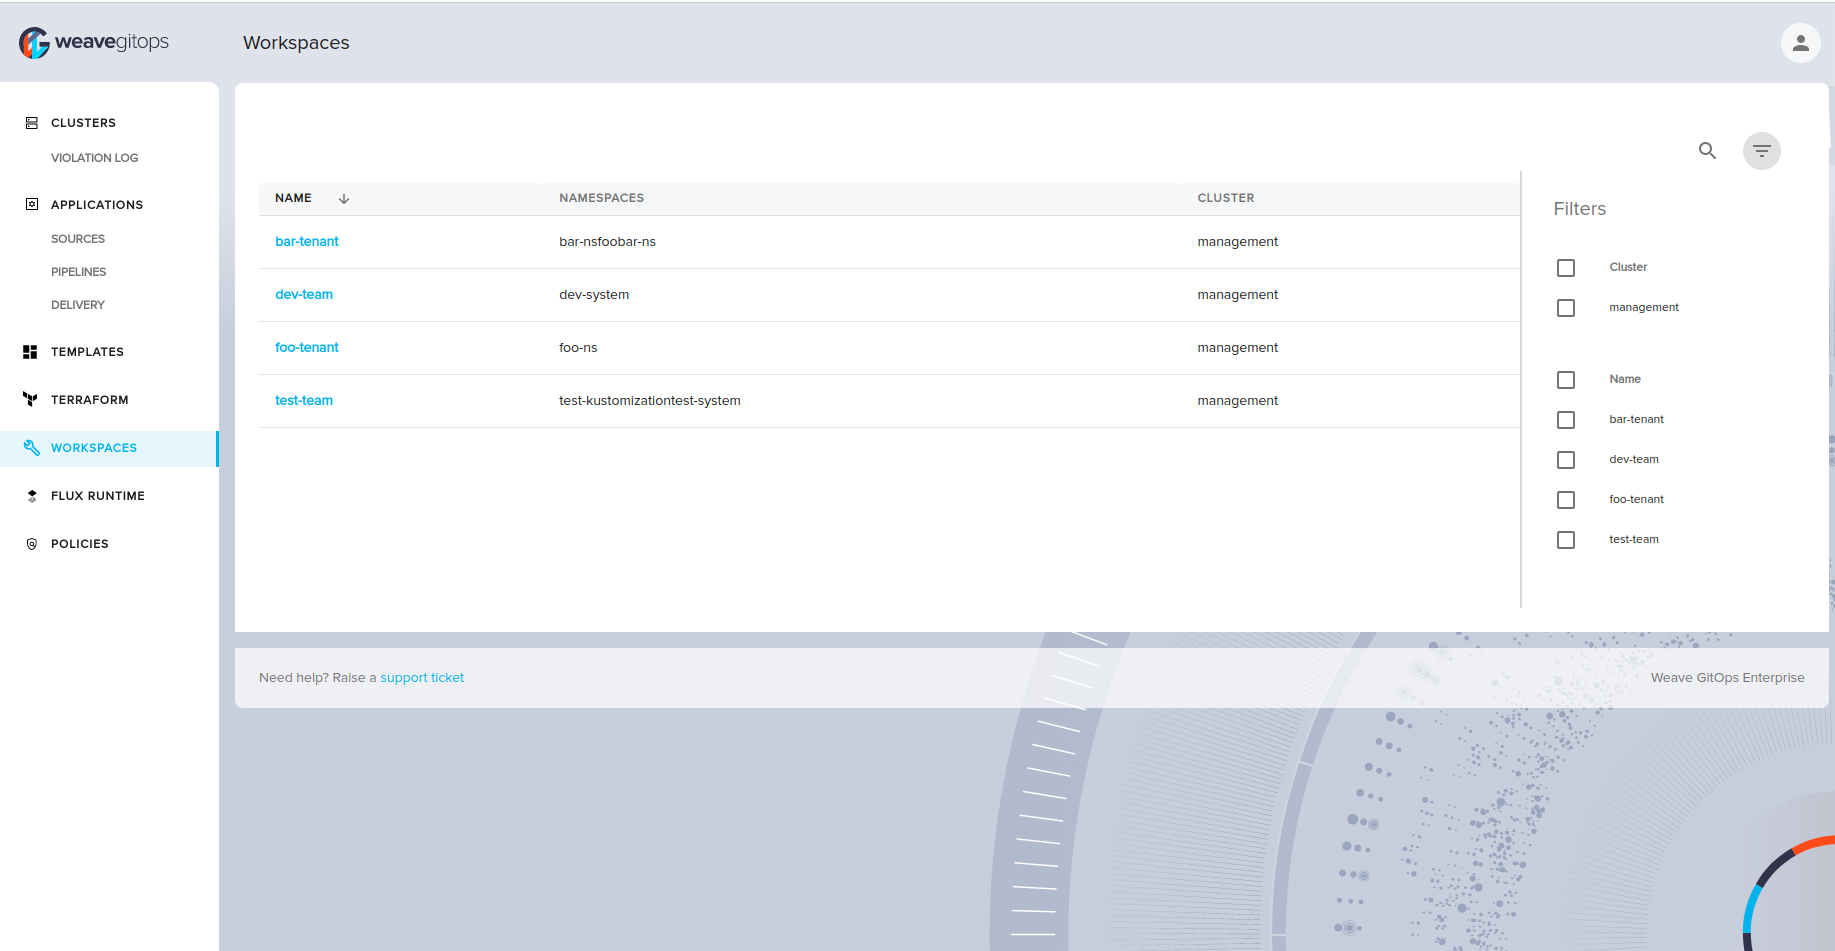This screenshot has width=1835, height=951.
Task: Open the bar-tenant workspace link
Action: tap(307, 241)
